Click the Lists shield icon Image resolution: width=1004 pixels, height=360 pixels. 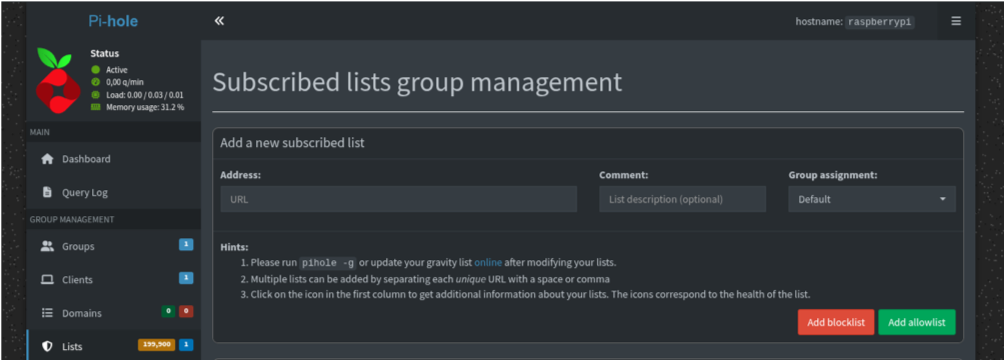[x=47, y=347]
